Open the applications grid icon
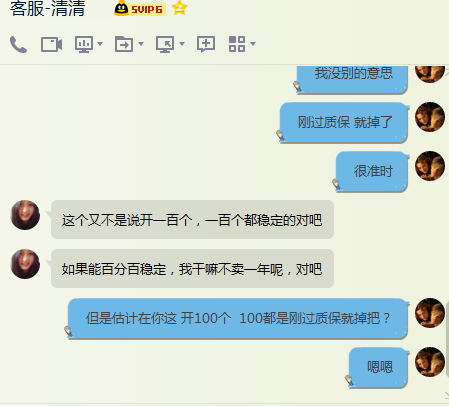This screenshot has width=449, height=406. click(x=237, y=44)
